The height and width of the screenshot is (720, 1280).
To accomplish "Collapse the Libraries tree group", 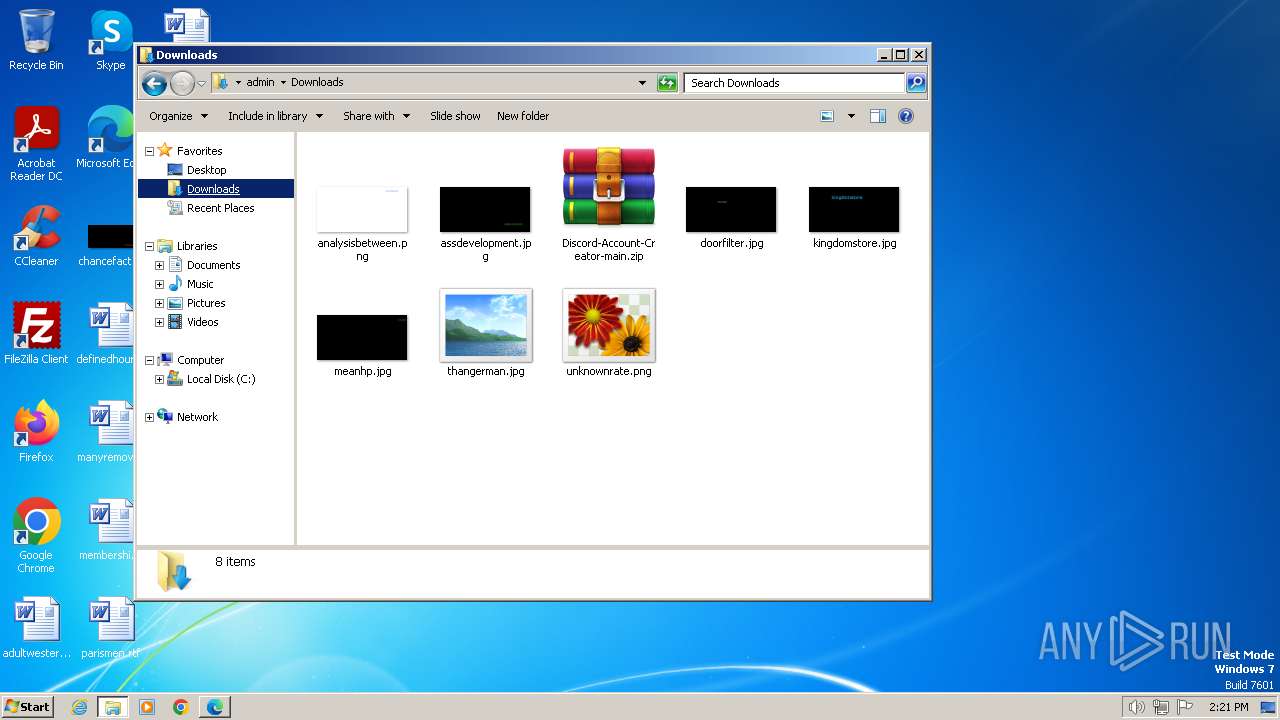I will tap(149, 246).
